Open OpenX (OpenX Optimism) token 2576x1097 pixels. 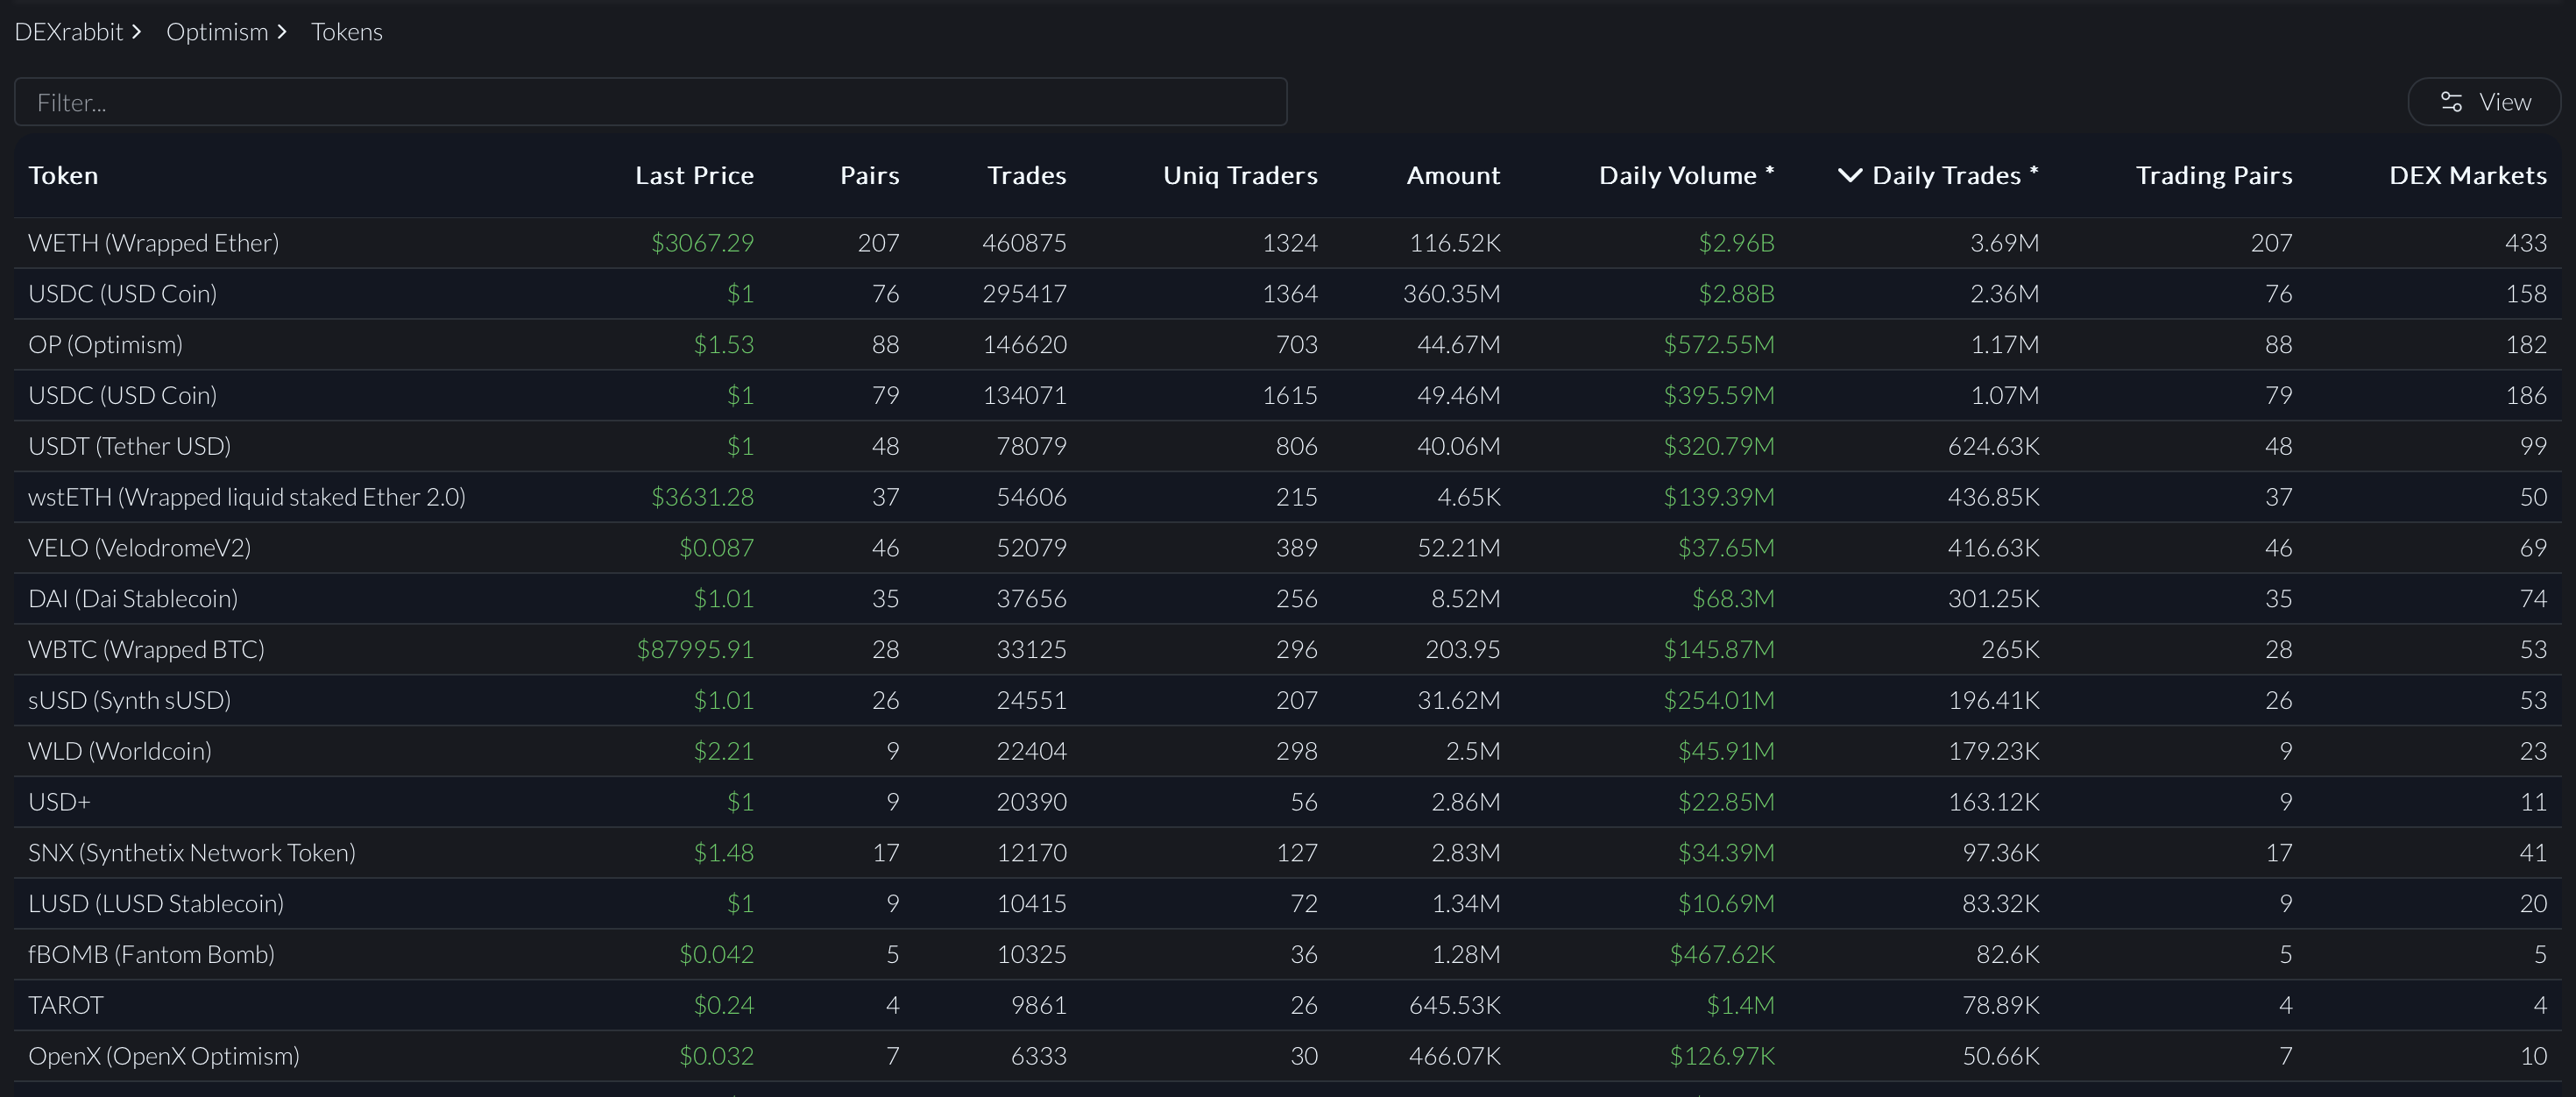point(164,1056)
